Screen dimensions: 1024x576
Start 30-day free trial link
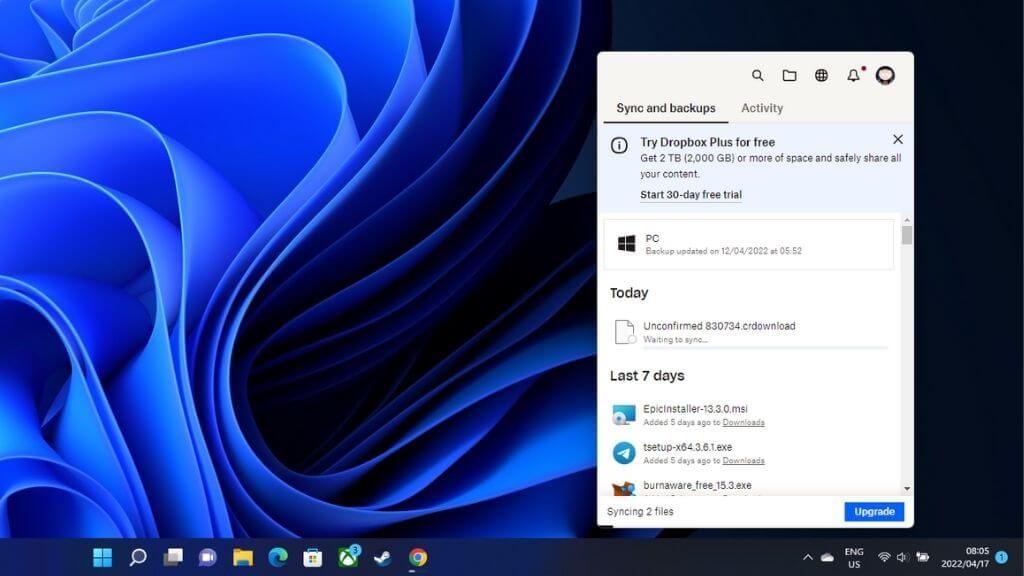[x=691, y=195]
